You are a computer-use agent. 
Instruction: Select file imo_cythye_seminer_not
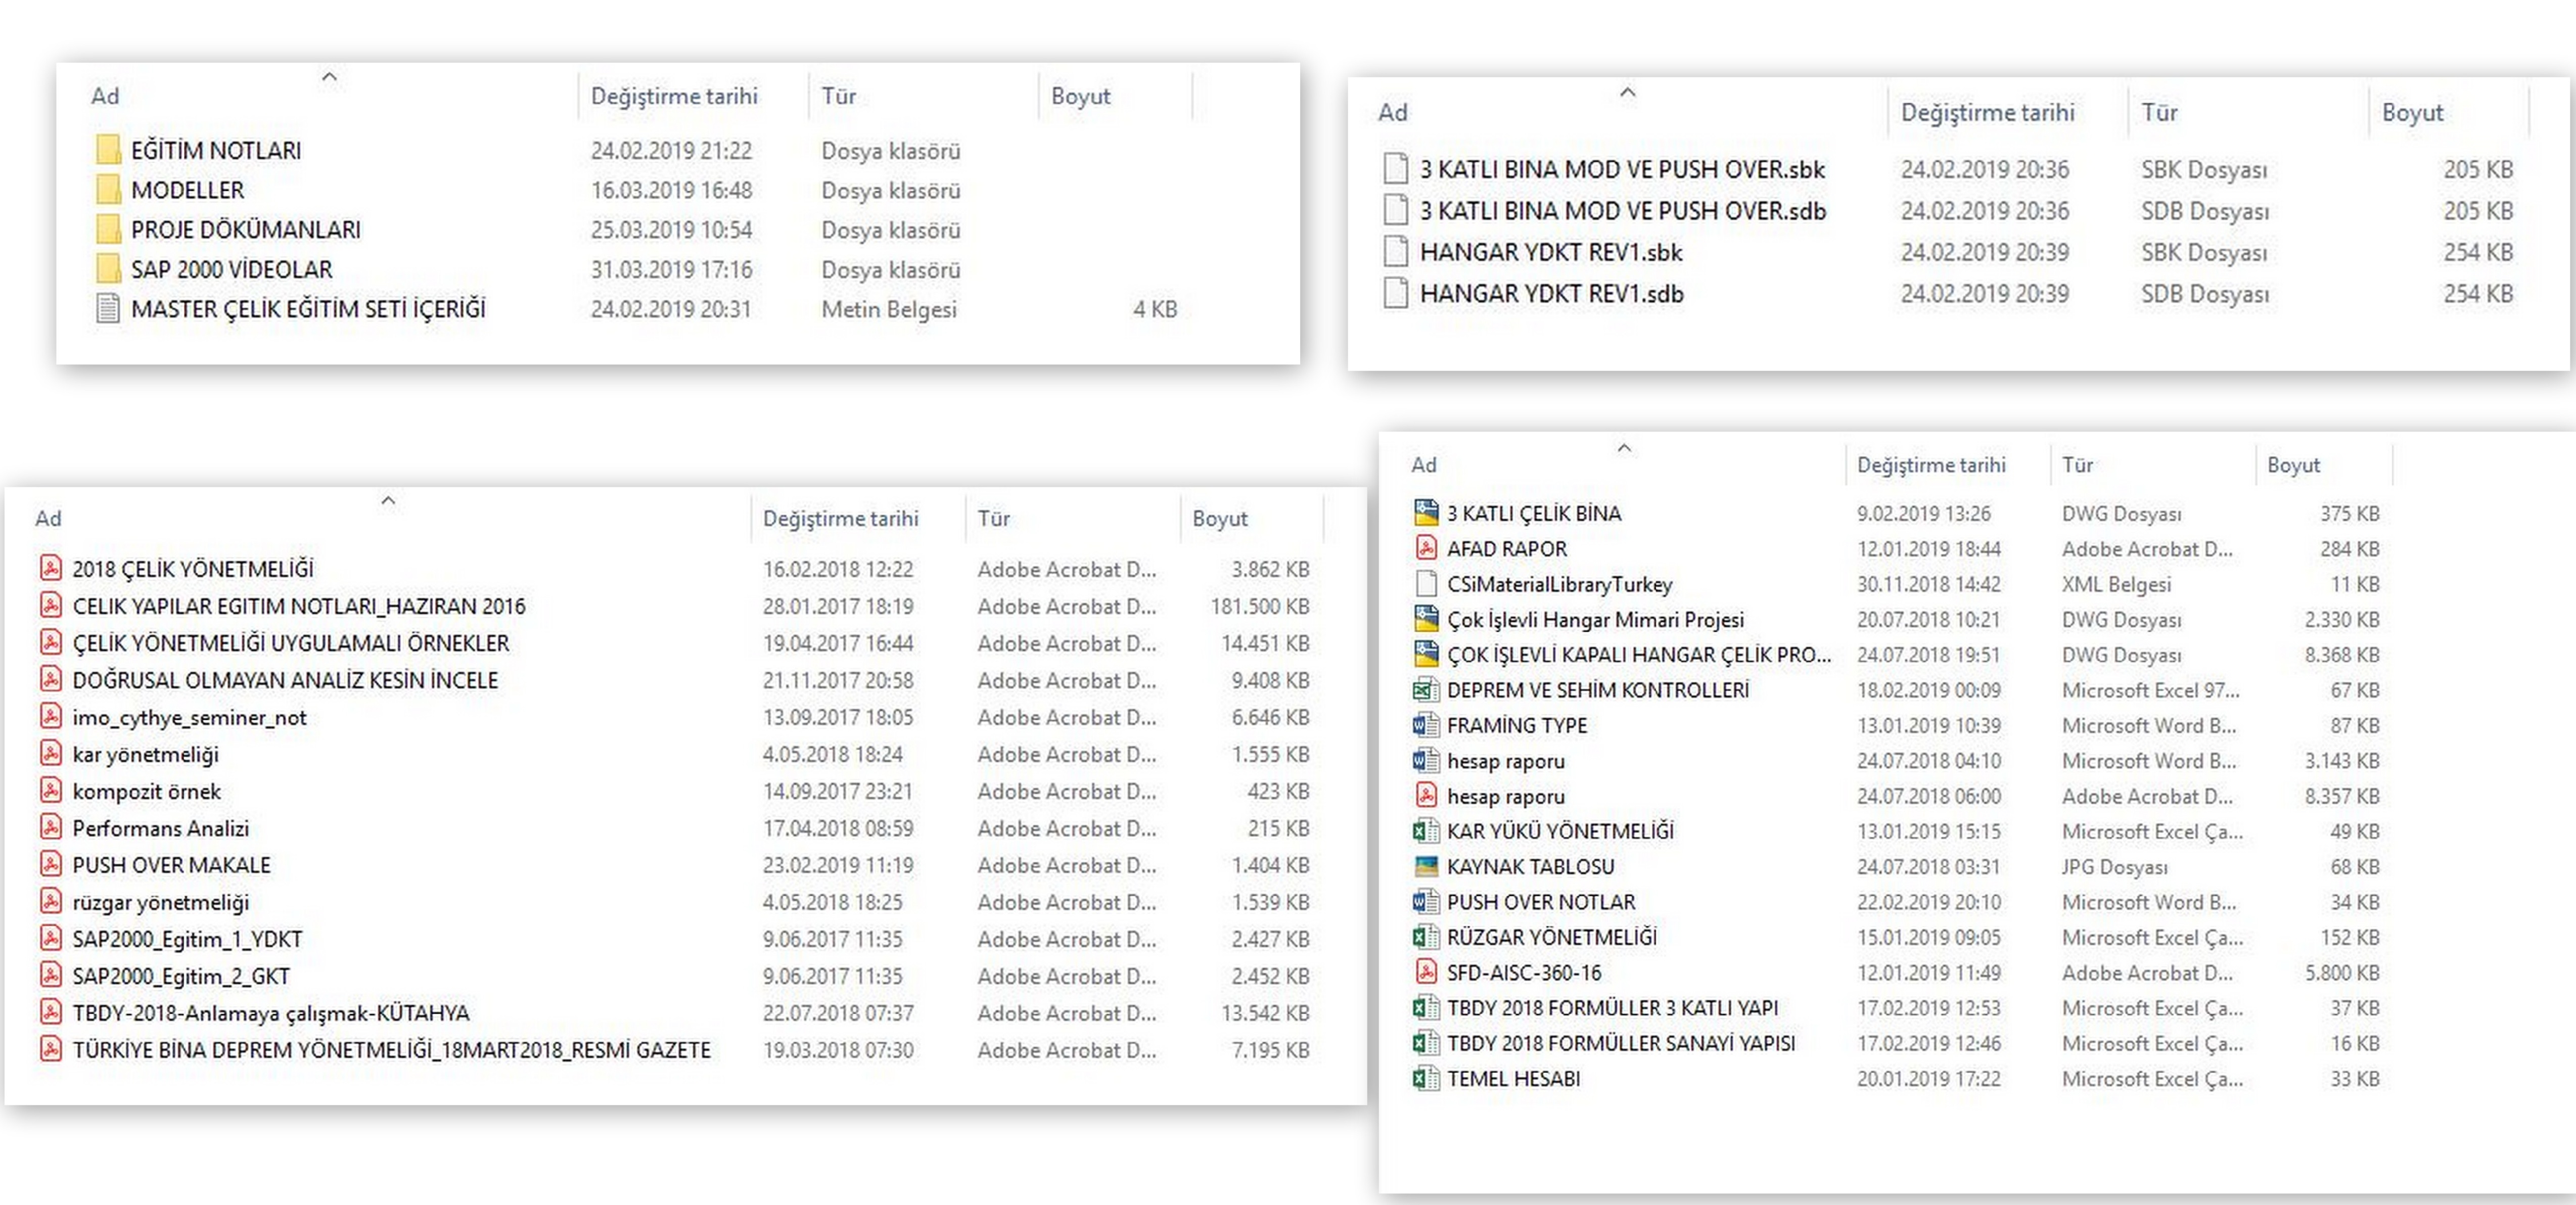tap(189, 717)
